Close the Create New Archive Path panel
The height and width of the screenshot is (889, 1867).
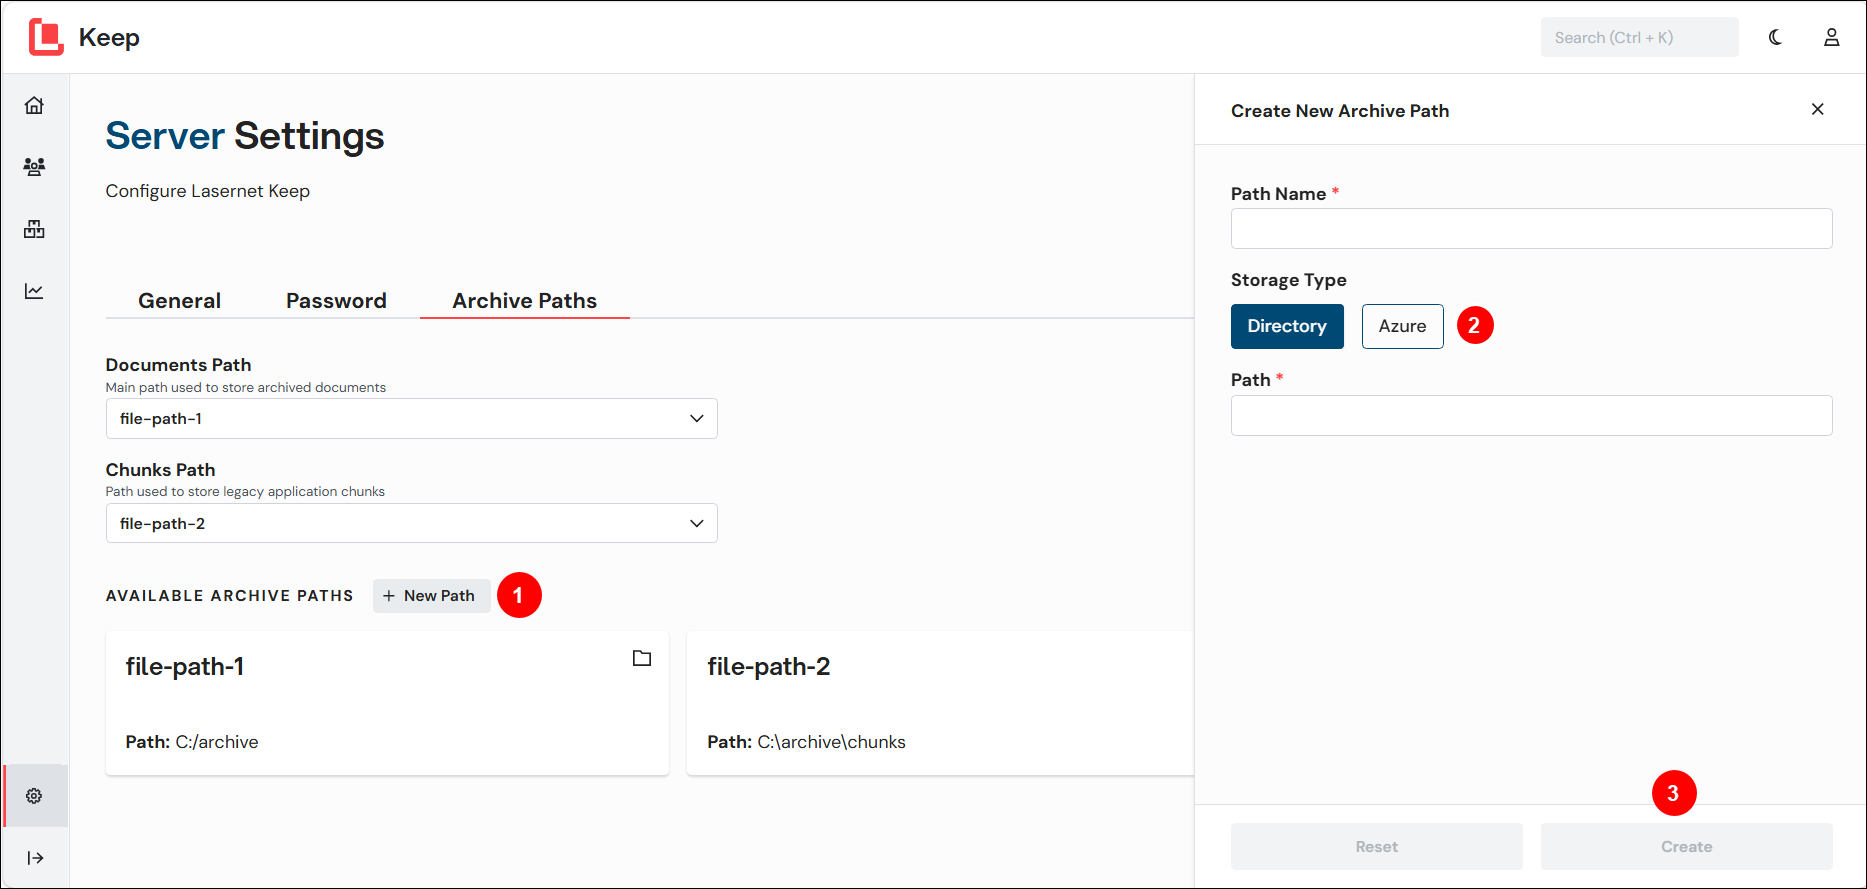tap(1818, 109)
